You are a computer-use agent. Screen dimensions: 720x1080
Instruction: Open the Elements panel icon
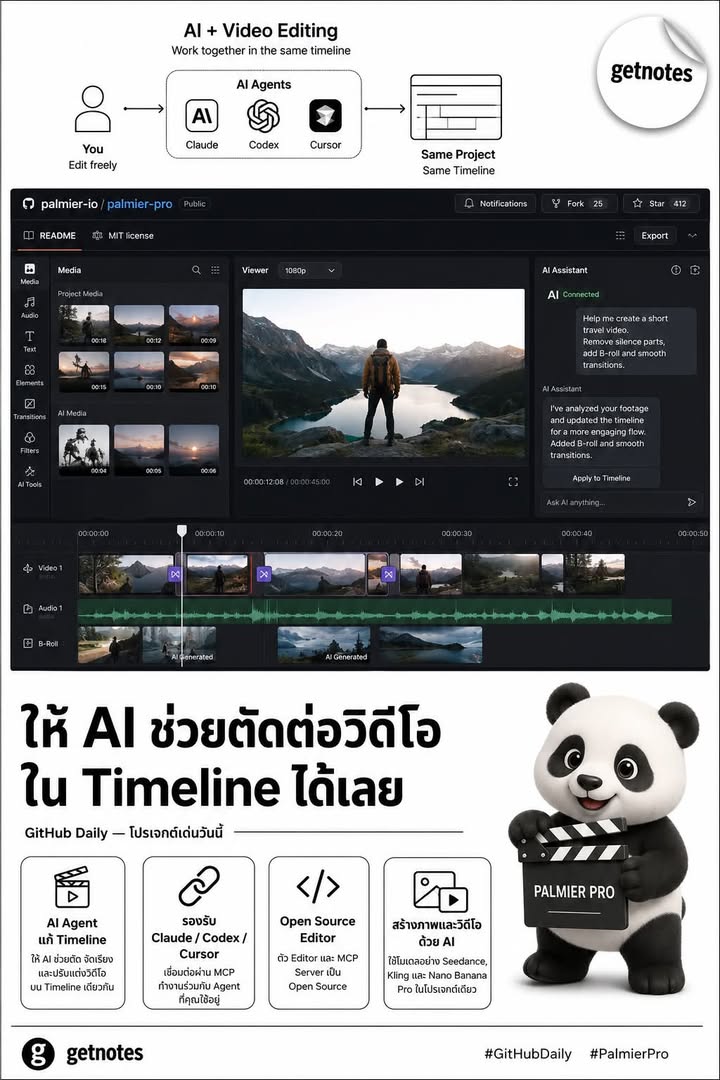click(x=30, y=374)
